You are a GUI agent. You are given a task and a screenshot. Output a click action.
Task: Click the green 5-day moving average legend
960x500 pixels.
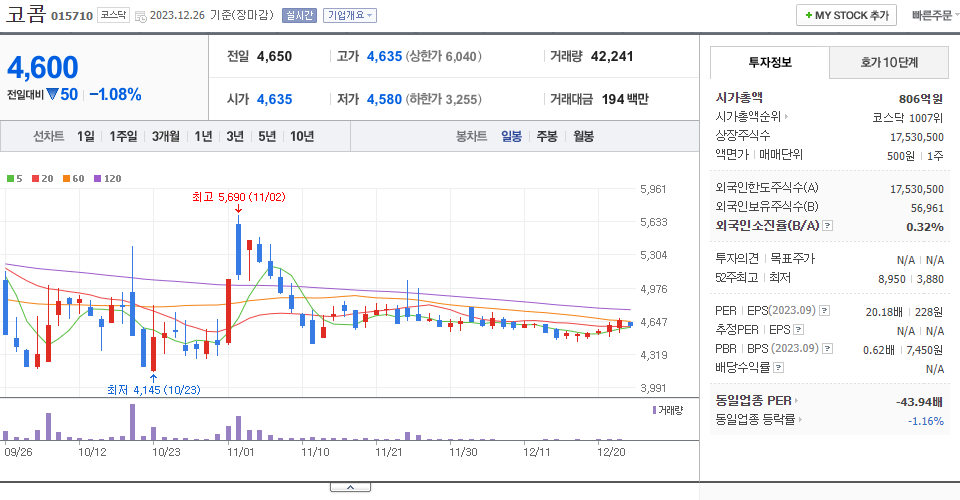tap(15, 179)
